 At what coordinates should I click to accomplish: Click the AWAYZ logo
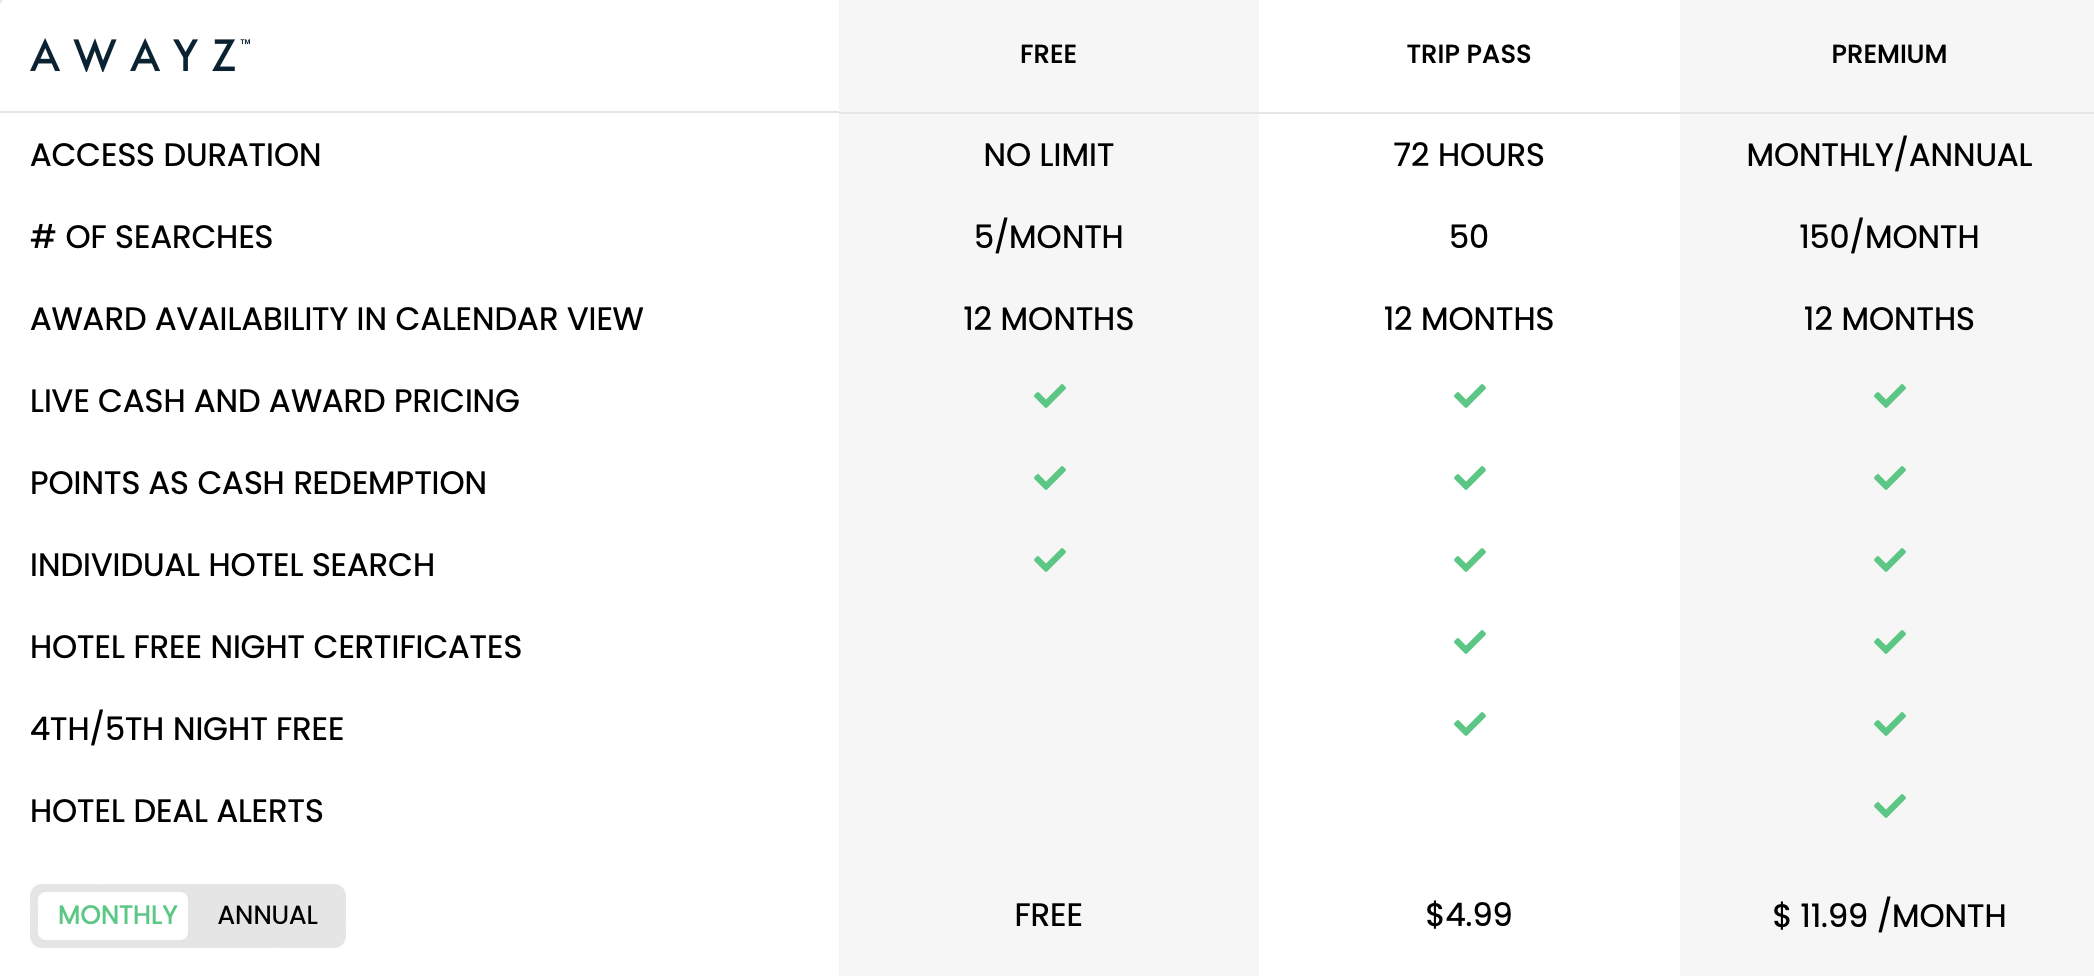point(140,55)
